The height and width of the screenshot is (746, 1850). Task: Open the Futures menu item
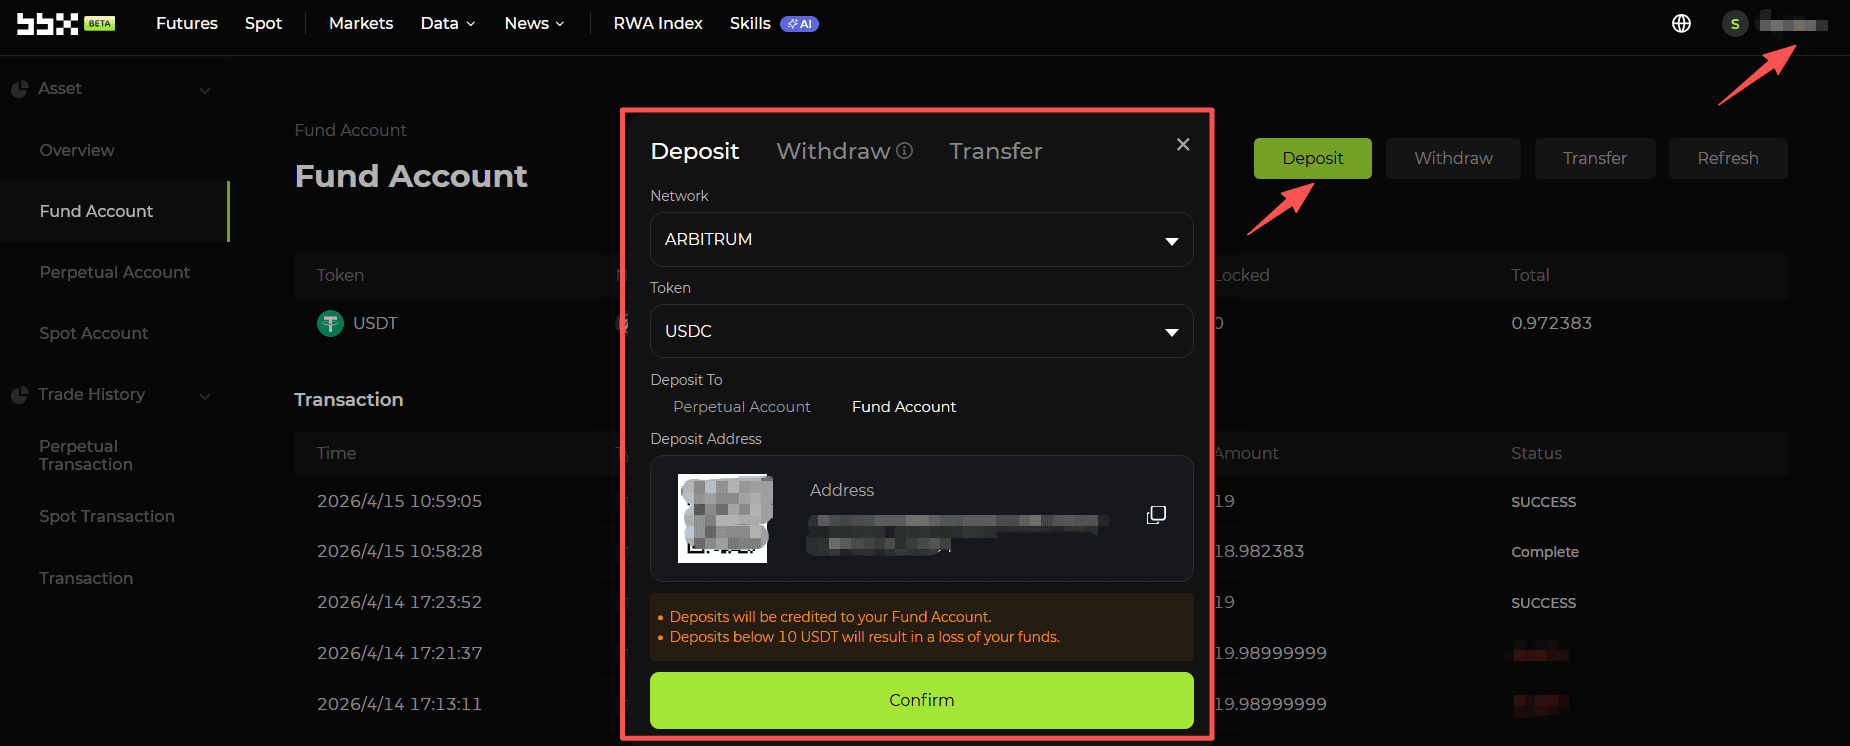tap(187, 24)
